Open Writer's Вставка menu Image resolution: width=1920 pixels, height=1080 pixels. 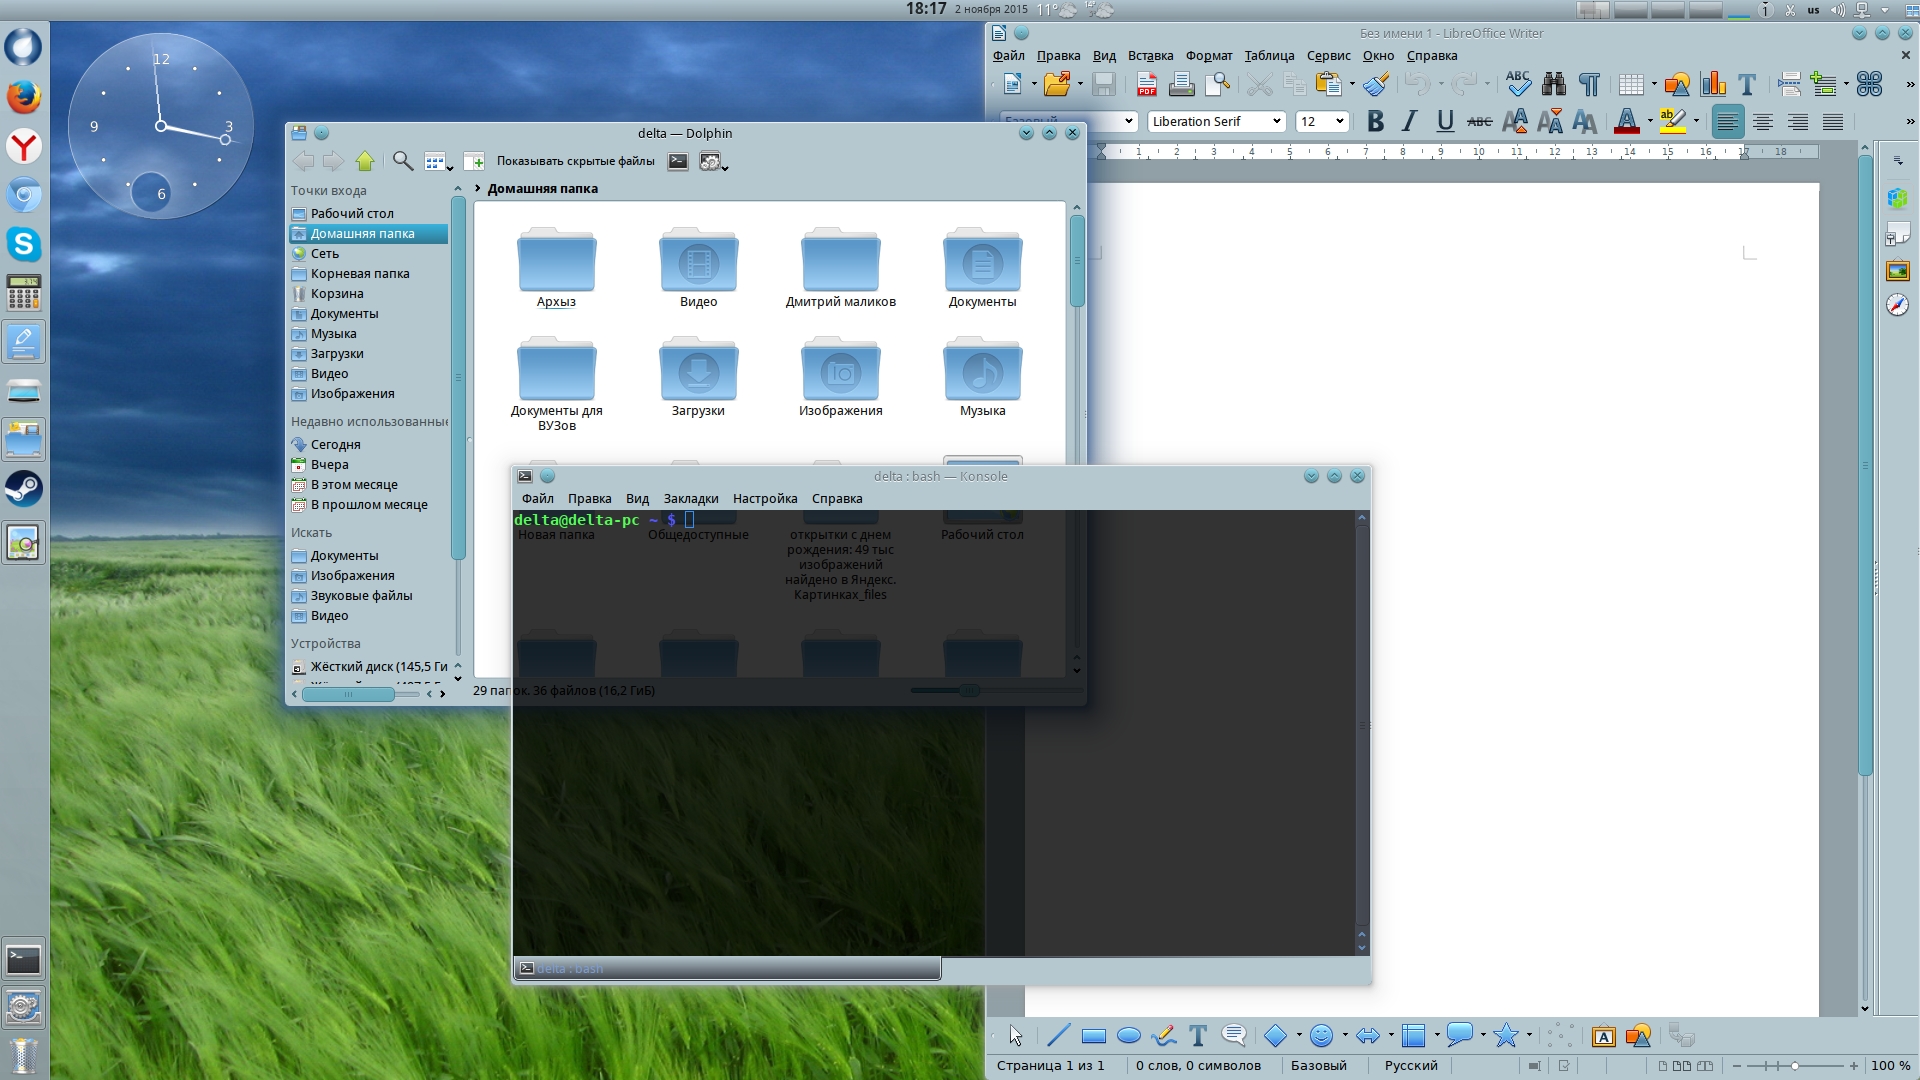tap(1150, 56)
